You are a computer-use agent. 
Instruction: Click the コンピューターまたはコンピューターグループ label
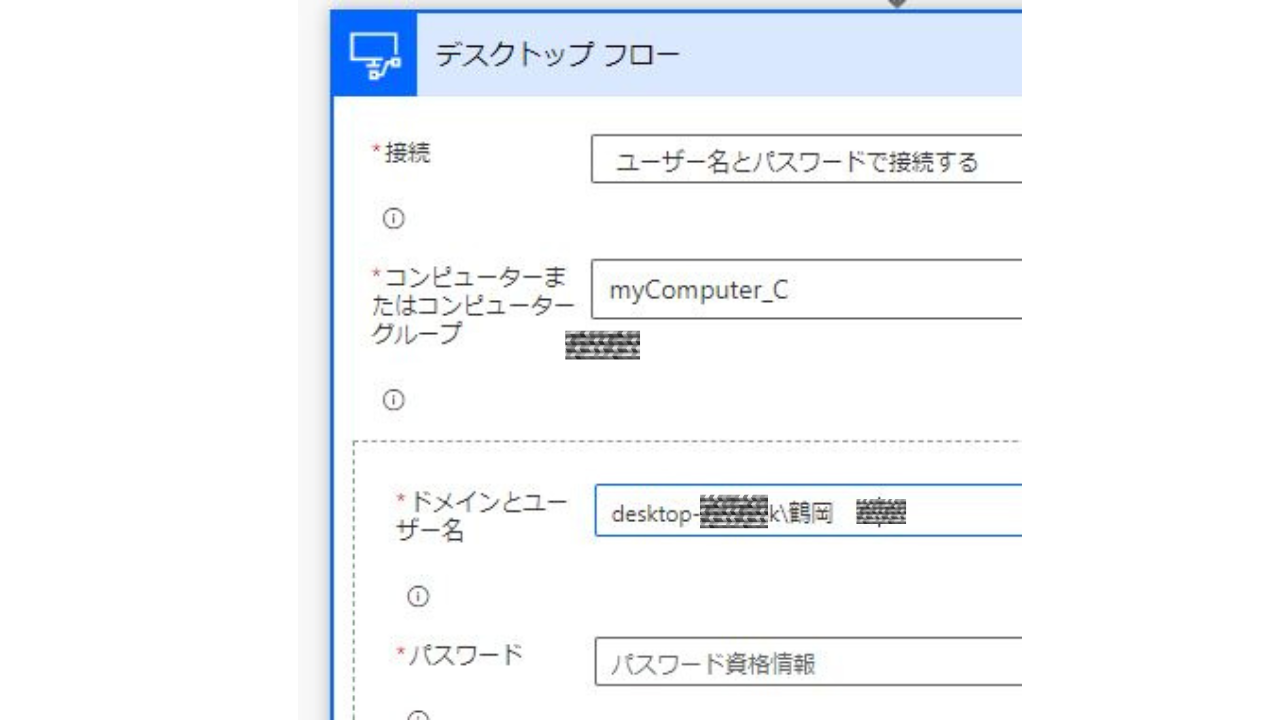click(x=472, y=305)
